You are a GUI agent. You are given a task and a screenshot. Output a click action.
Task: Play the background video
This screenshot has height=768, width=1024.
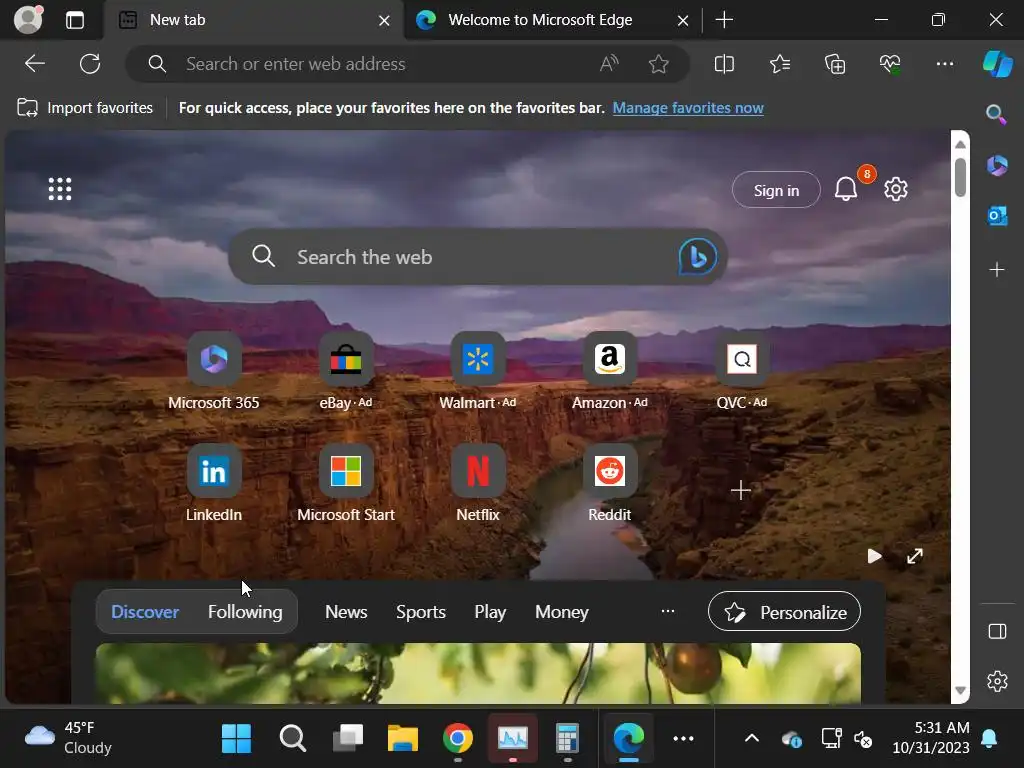[874, 556]
